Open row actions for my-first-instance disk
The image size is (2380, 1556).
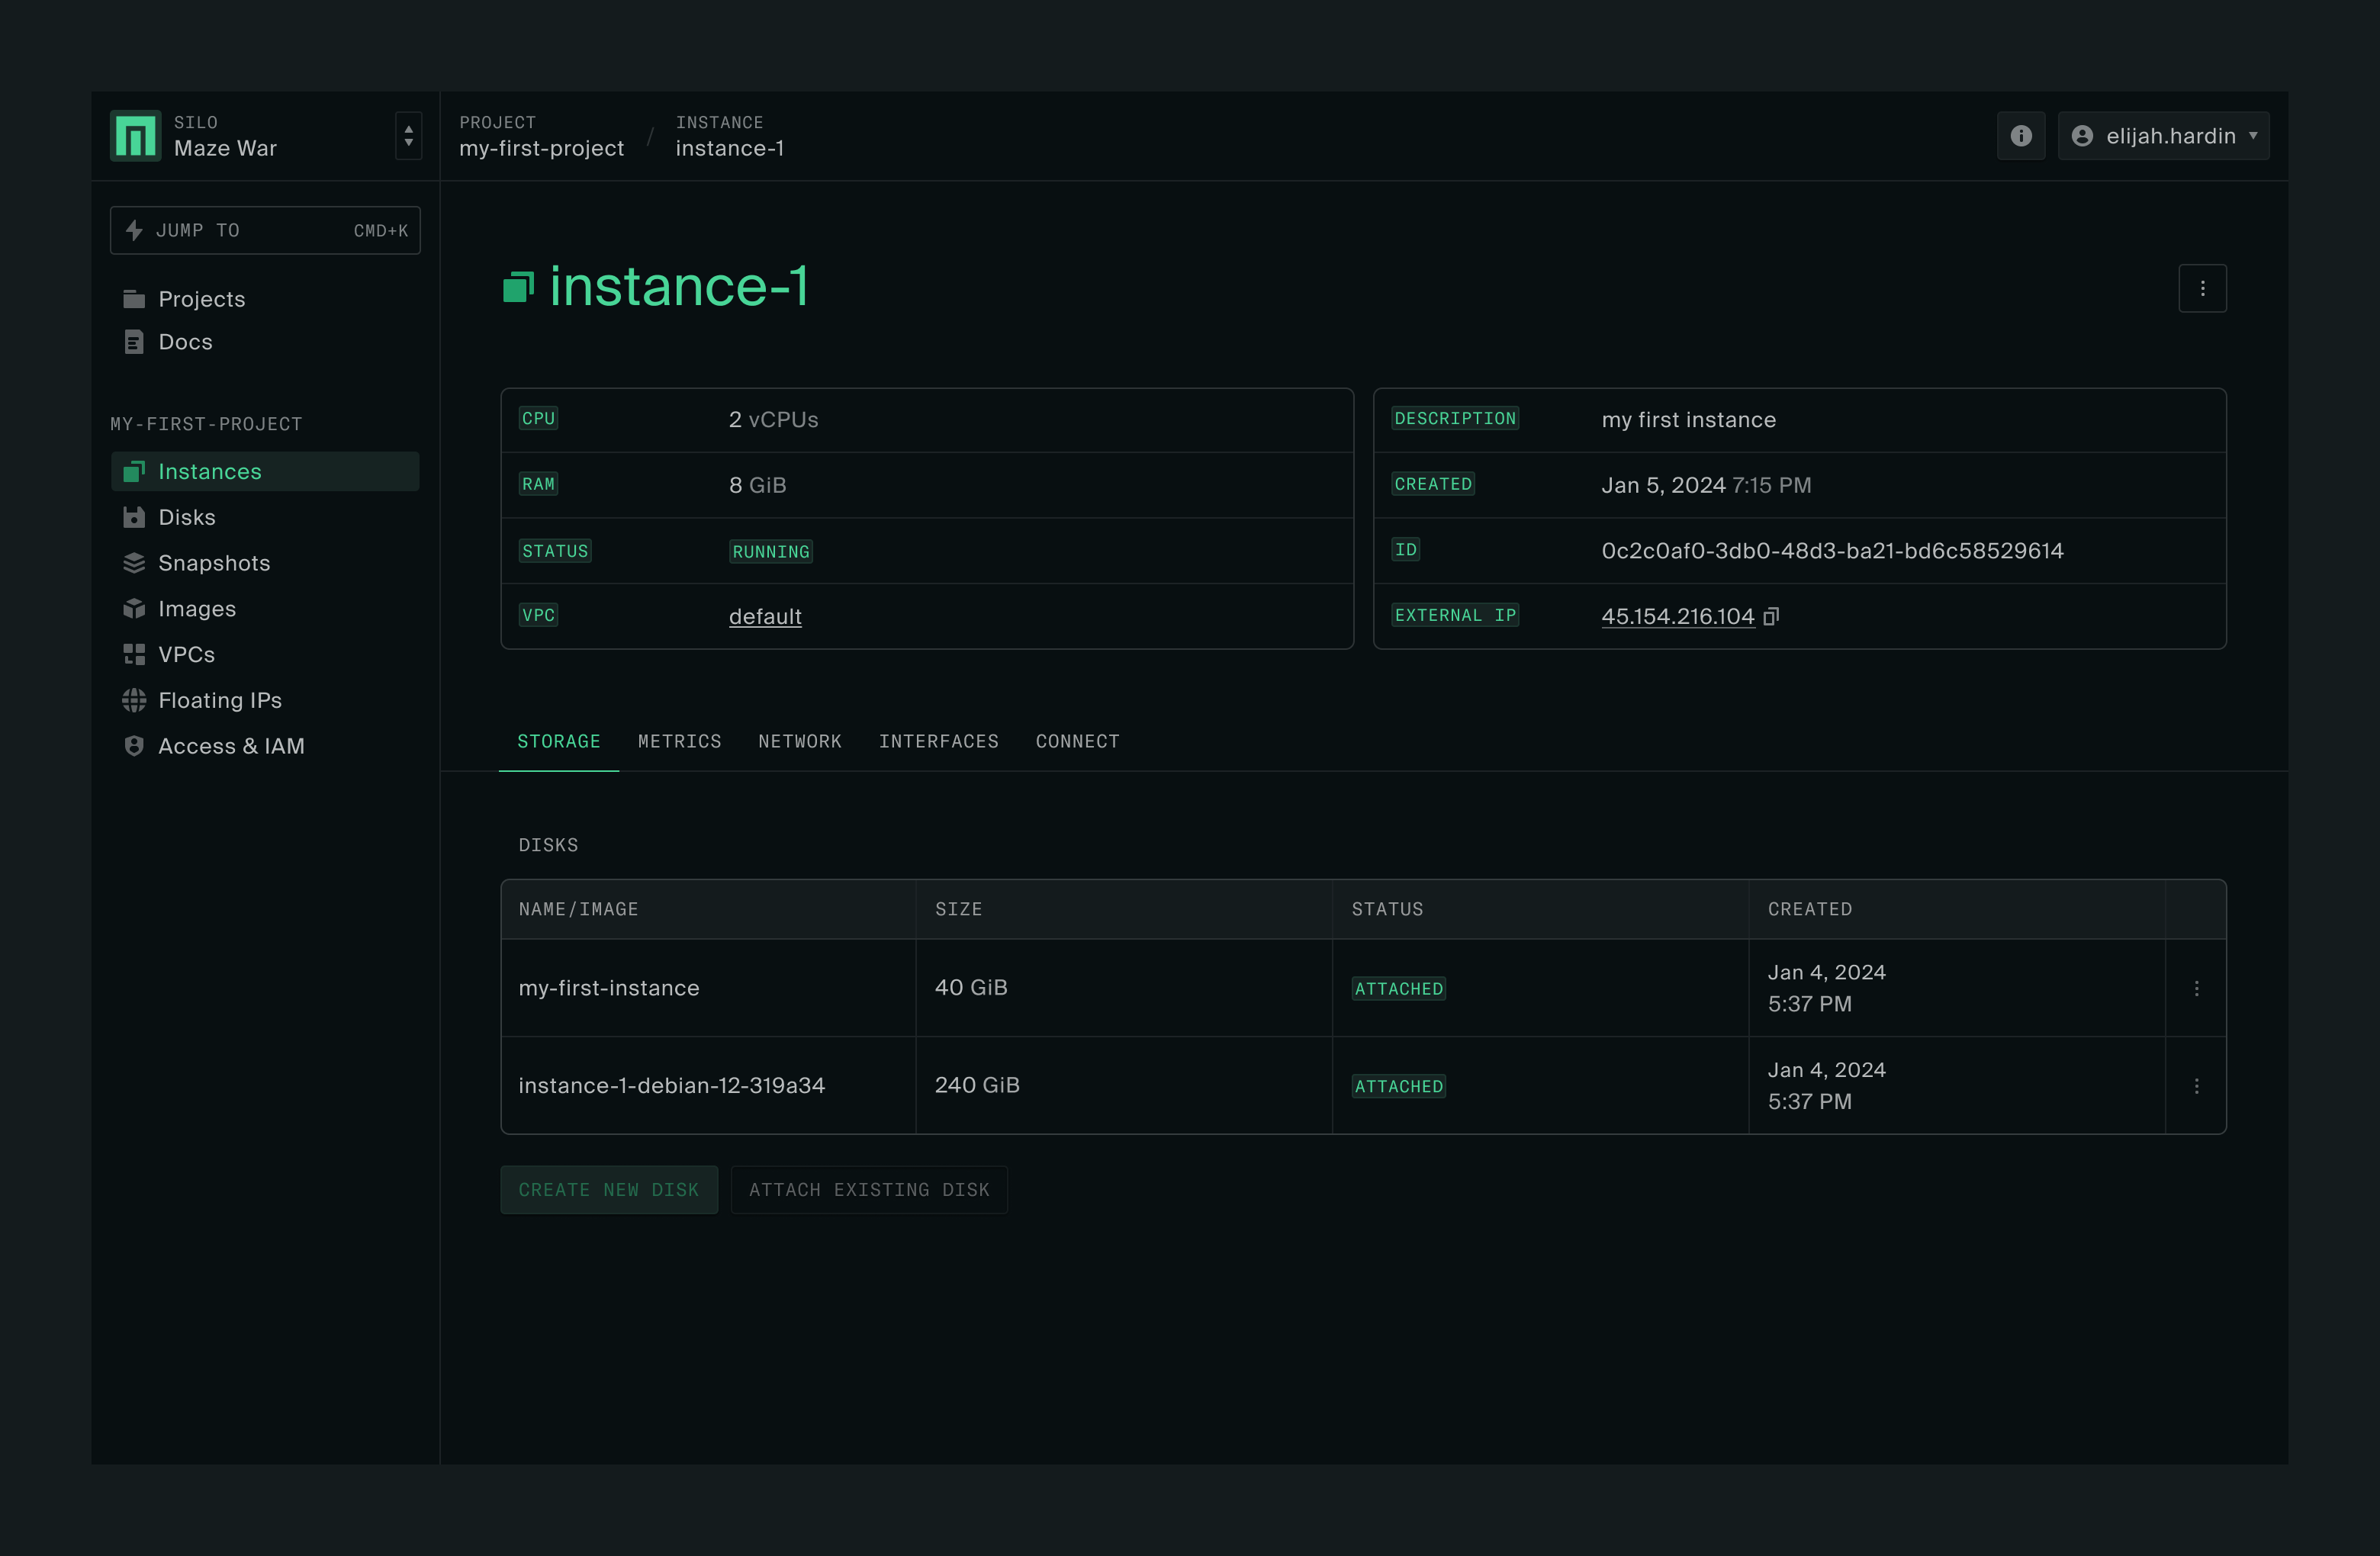pyautogui.click(x=2196, y=988)
